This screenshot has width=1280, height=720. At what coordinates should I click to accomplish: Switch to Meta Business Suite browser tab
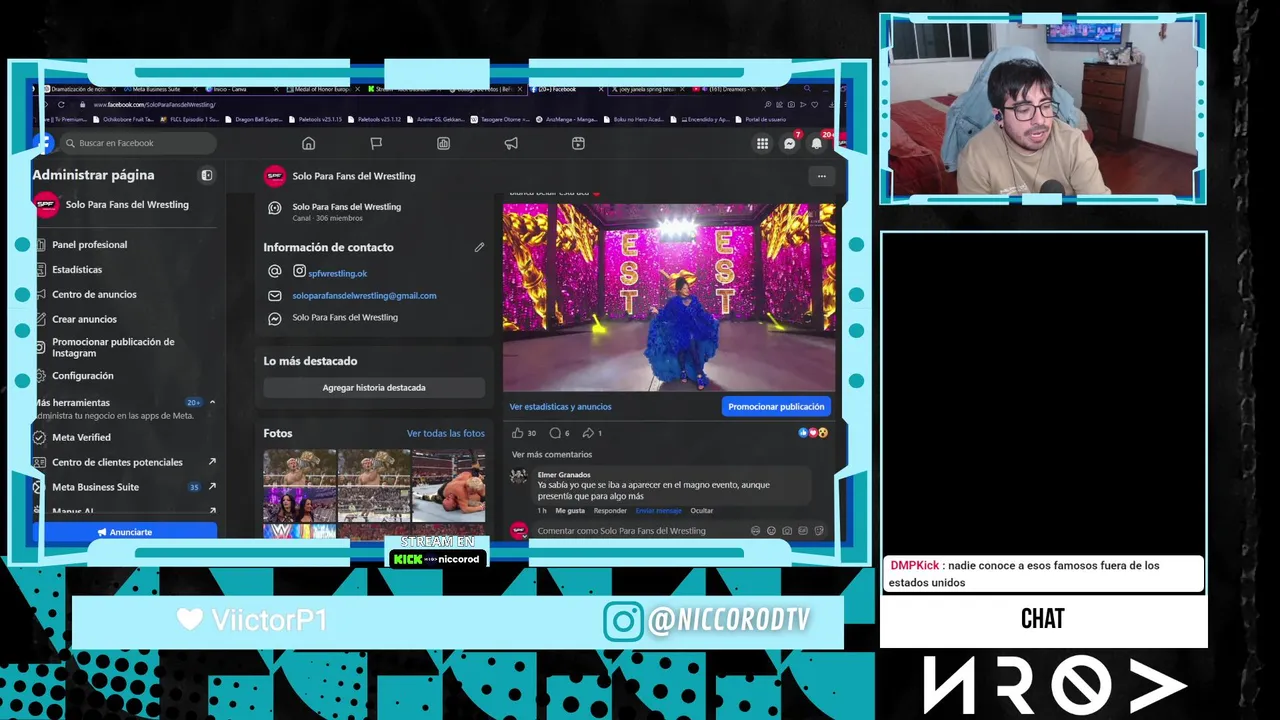point(155,89)
